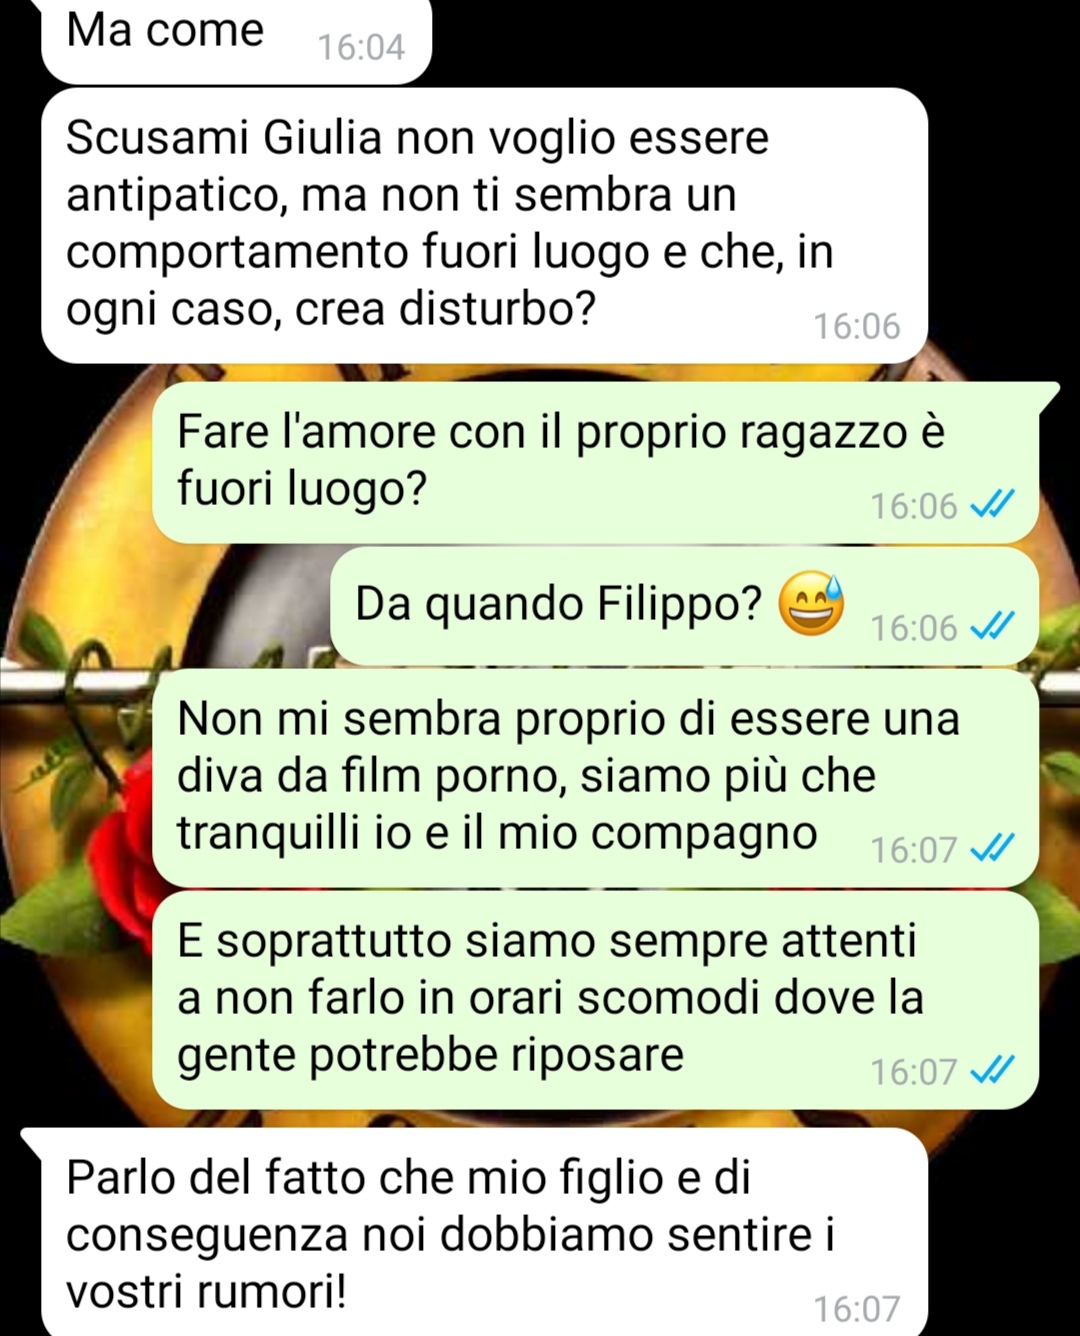Image resolution: width=1080 pixels, height=1336 pixels.
Task: Tap the 16:07 time next to "mio compagno"
Action: click(x=914, y=850)
